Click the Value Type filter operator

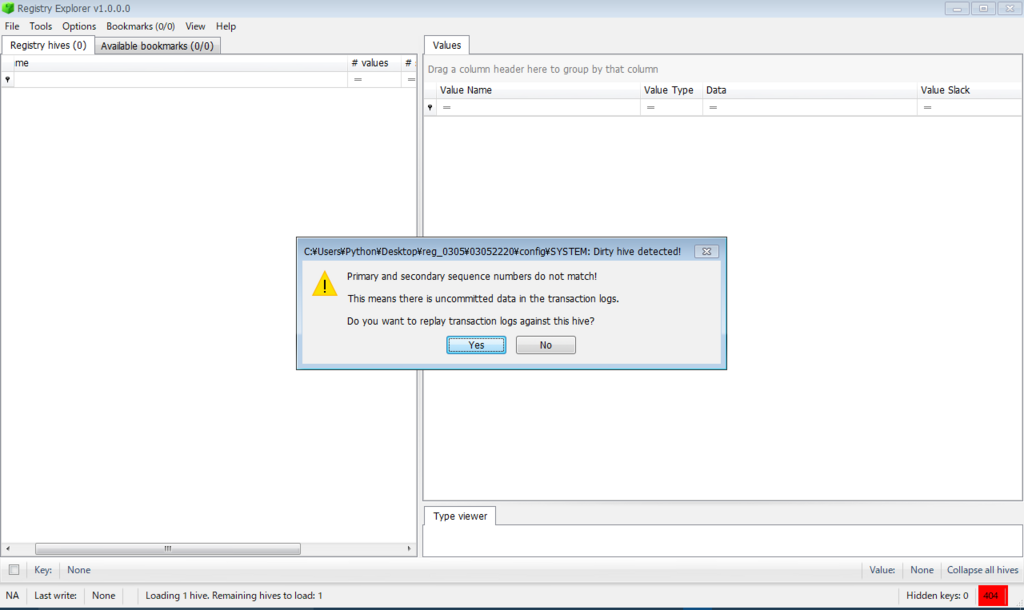click(650, 107)
